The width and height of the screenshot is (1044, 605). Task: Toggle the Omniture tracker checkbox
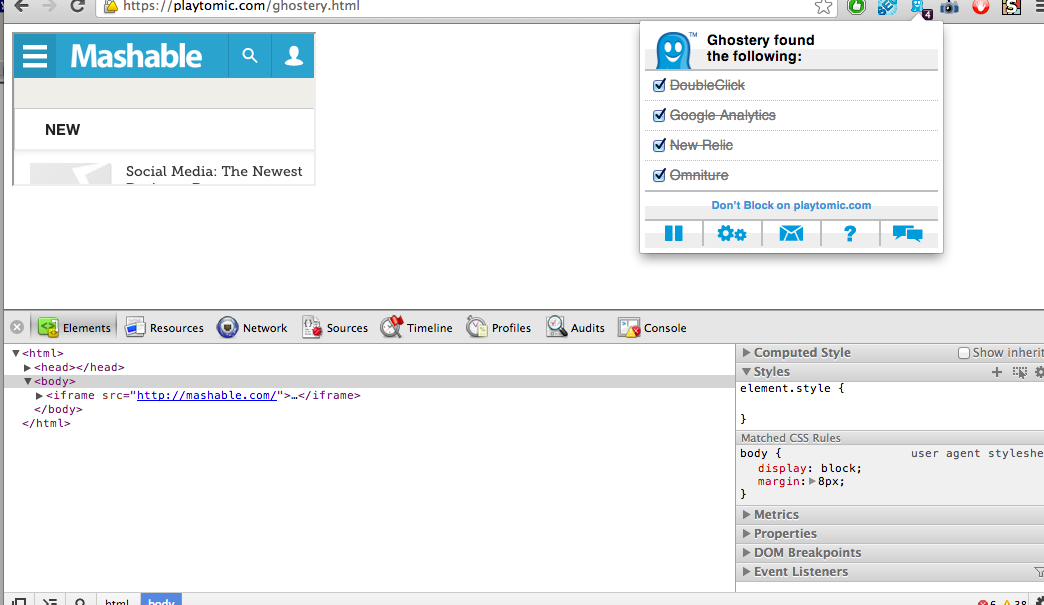(659, 176)
